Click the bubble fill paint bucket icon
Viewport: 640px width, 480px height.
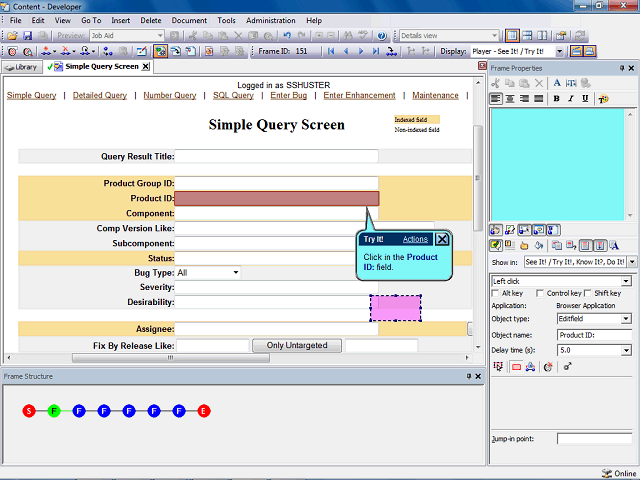point(539,245)
